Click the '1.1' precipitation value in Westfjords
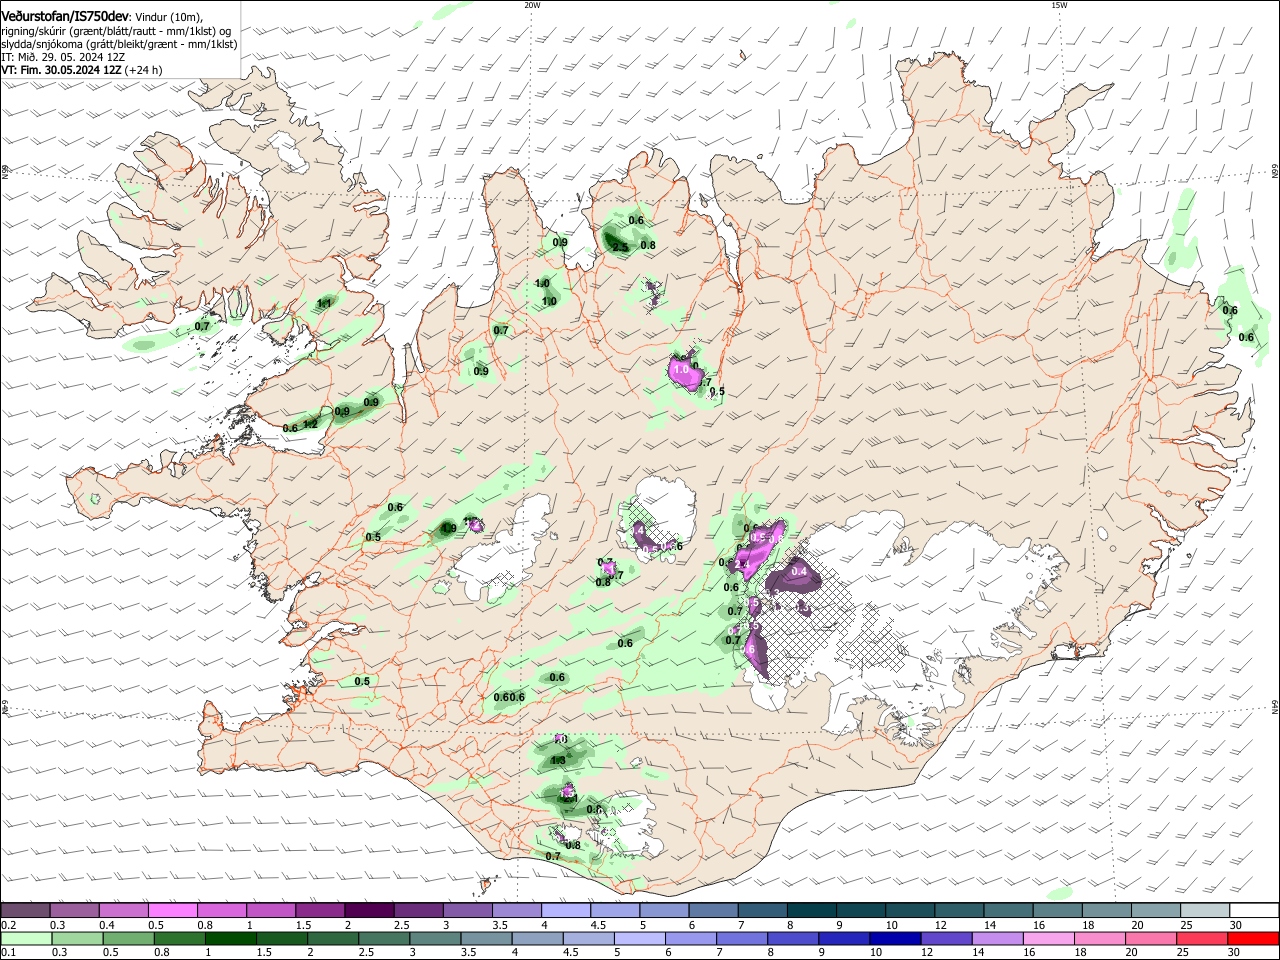The height and width of the screenshot is (960, 1280). [x=324, y=303]
